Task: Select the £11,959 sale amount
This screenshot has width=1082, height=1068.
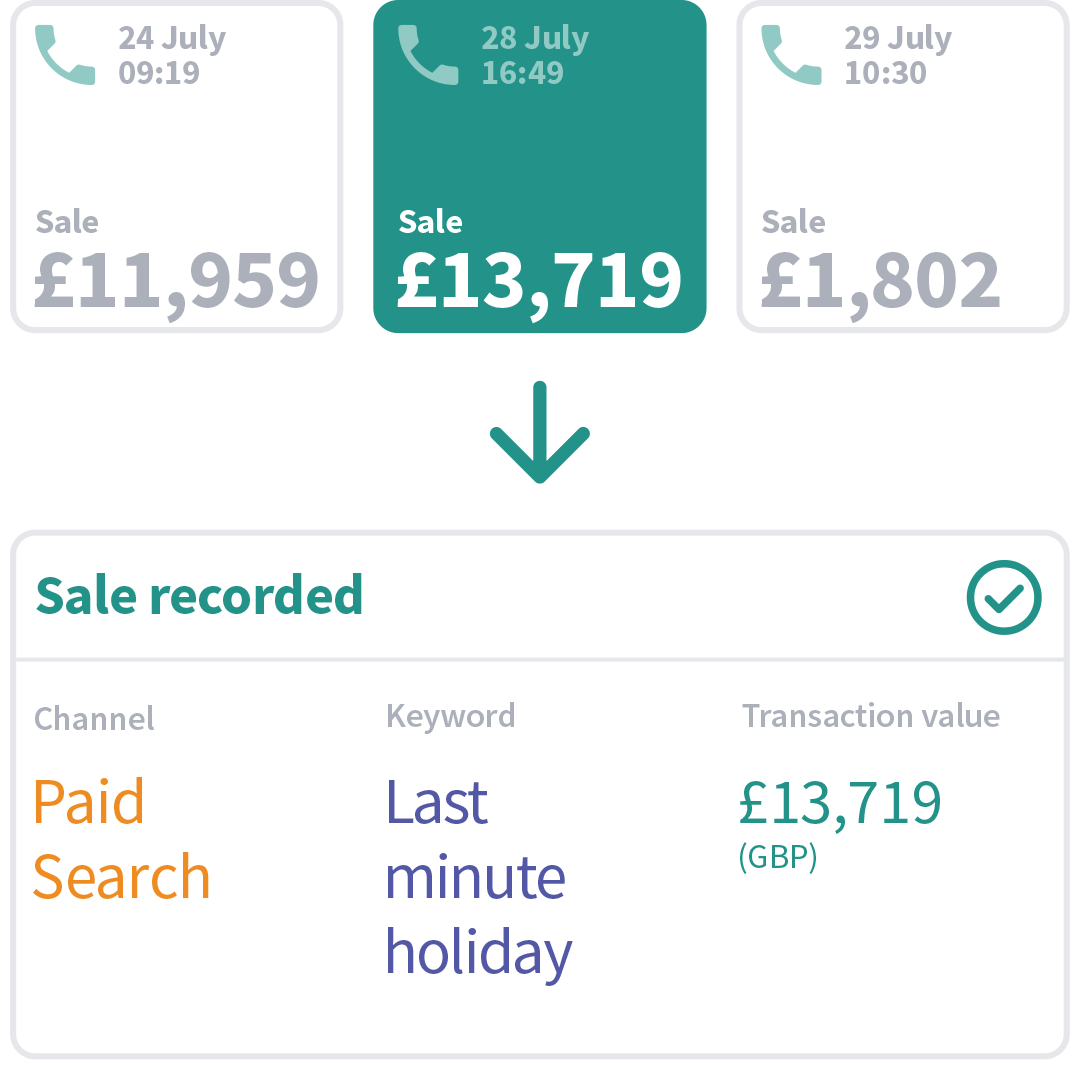Action: tap(176, 281)
